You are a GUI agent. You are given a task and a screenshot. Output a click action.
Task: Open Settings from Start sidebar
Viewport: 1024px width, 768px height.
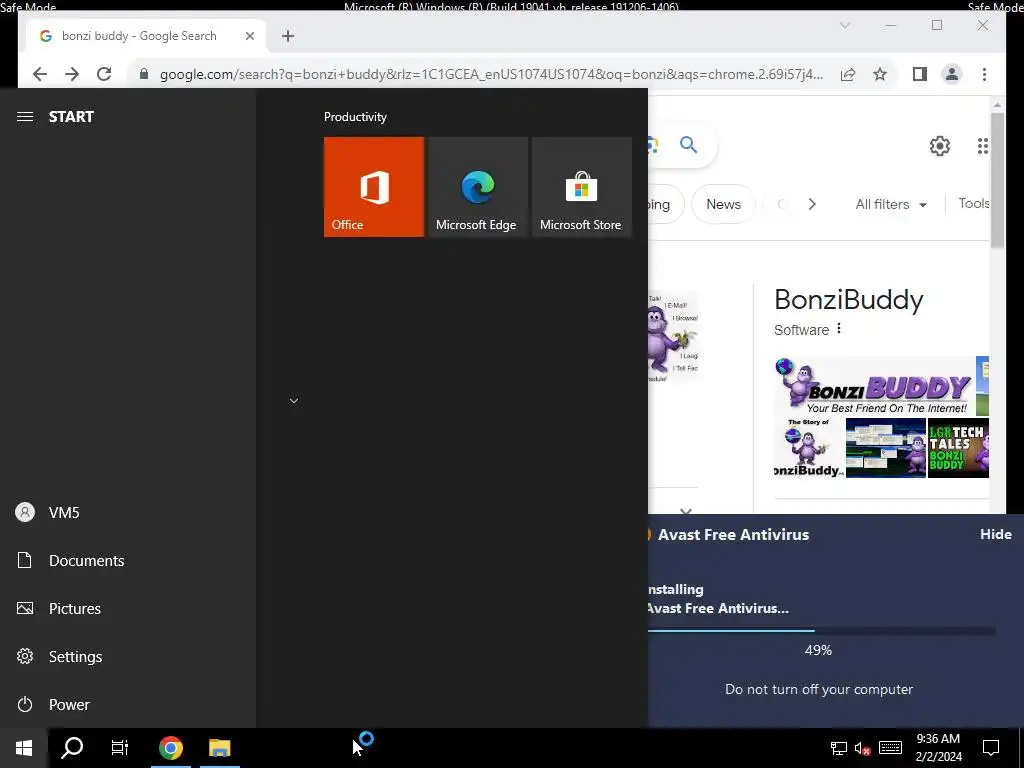[128, 656]
